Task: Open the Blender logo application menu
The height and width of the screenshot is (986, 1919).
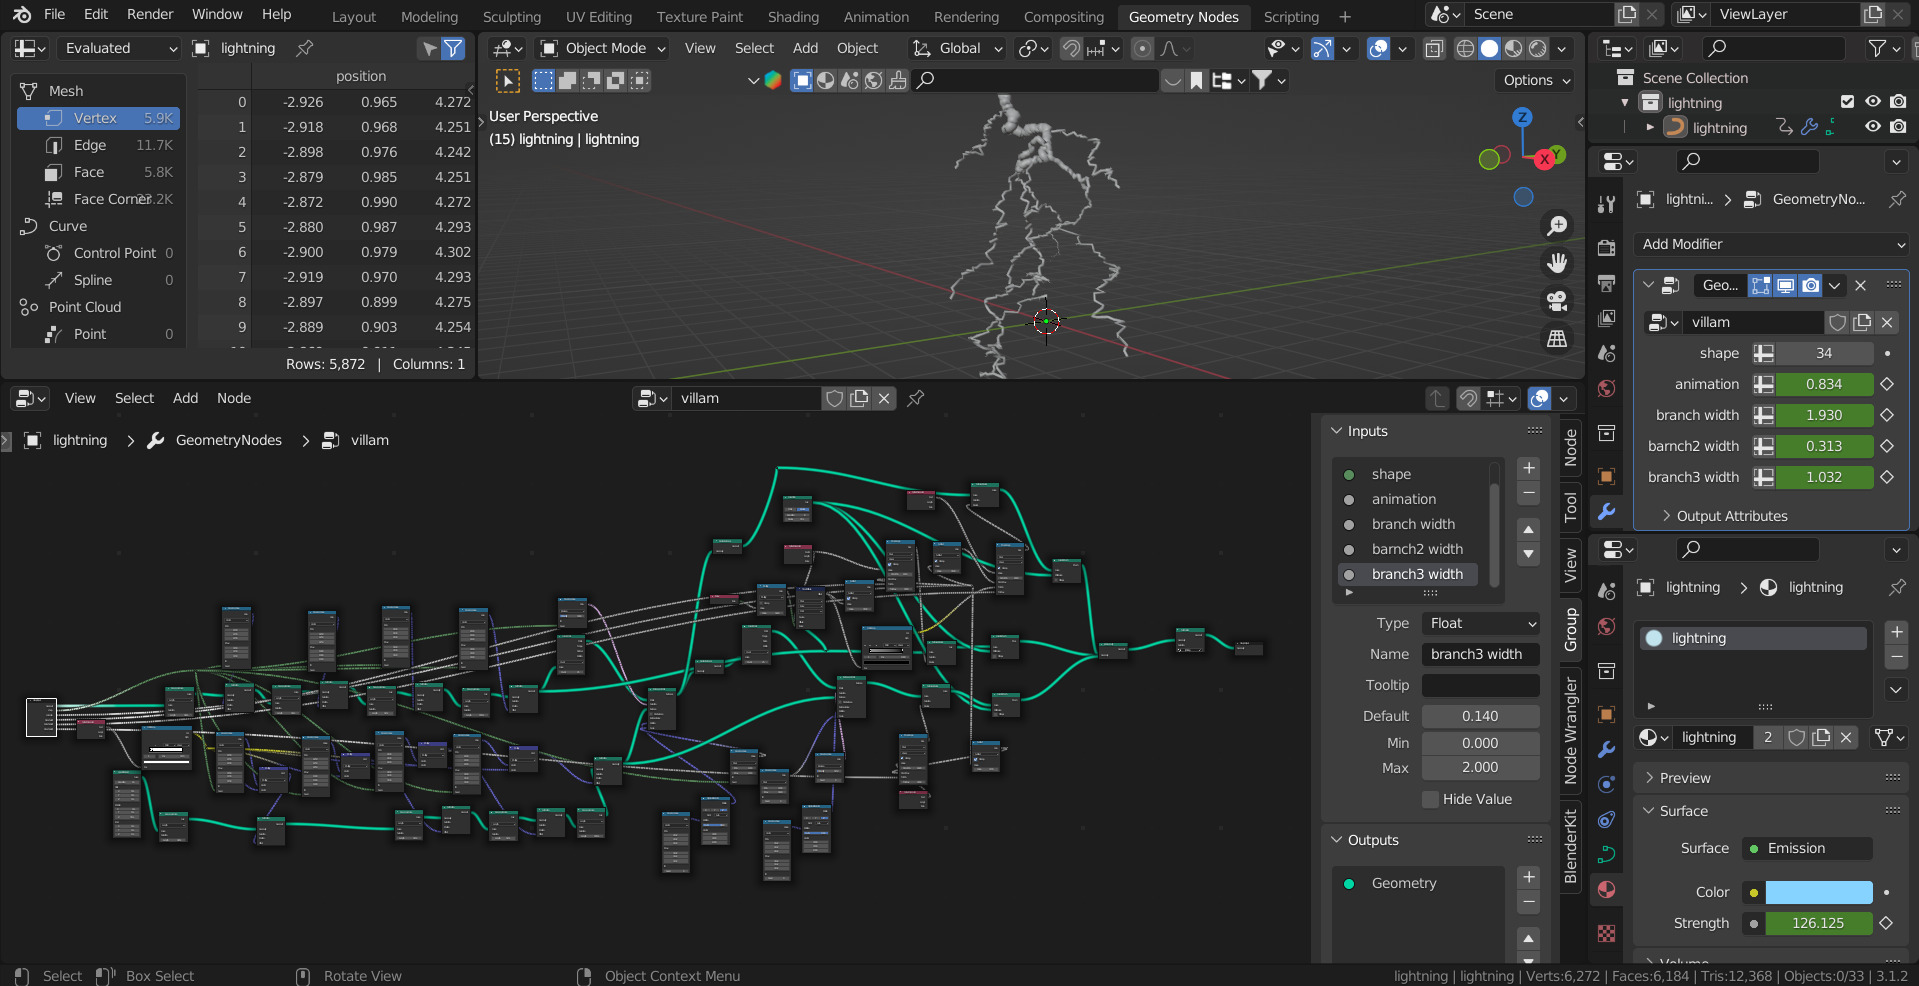Action: point(22,15)
